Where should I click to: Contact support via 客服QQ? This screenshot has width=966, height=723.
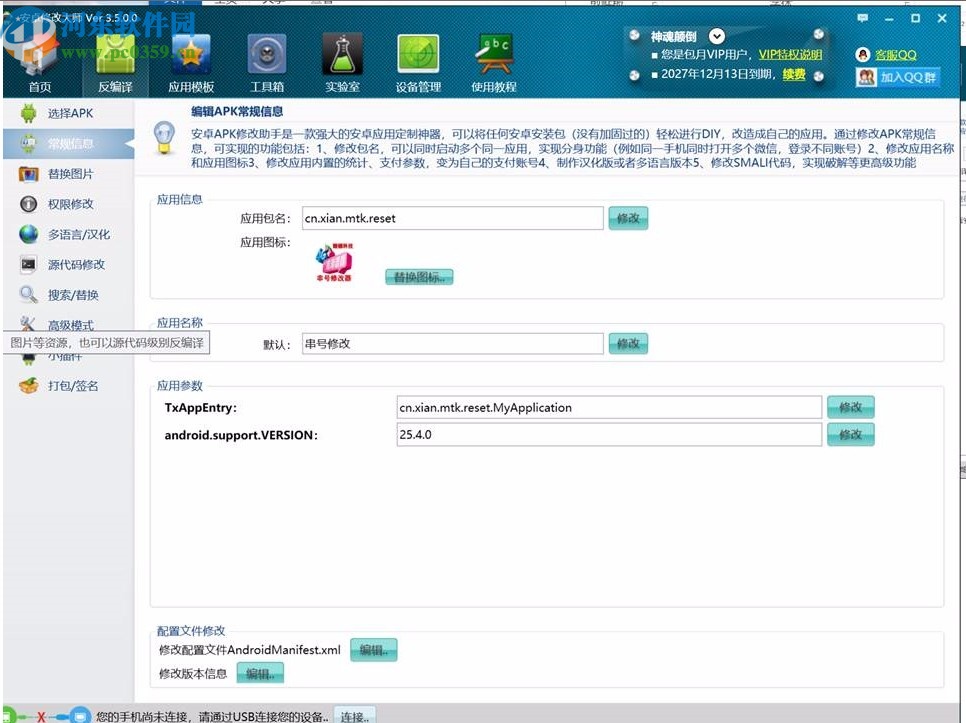pyautogui.click(x=897, y=55)
